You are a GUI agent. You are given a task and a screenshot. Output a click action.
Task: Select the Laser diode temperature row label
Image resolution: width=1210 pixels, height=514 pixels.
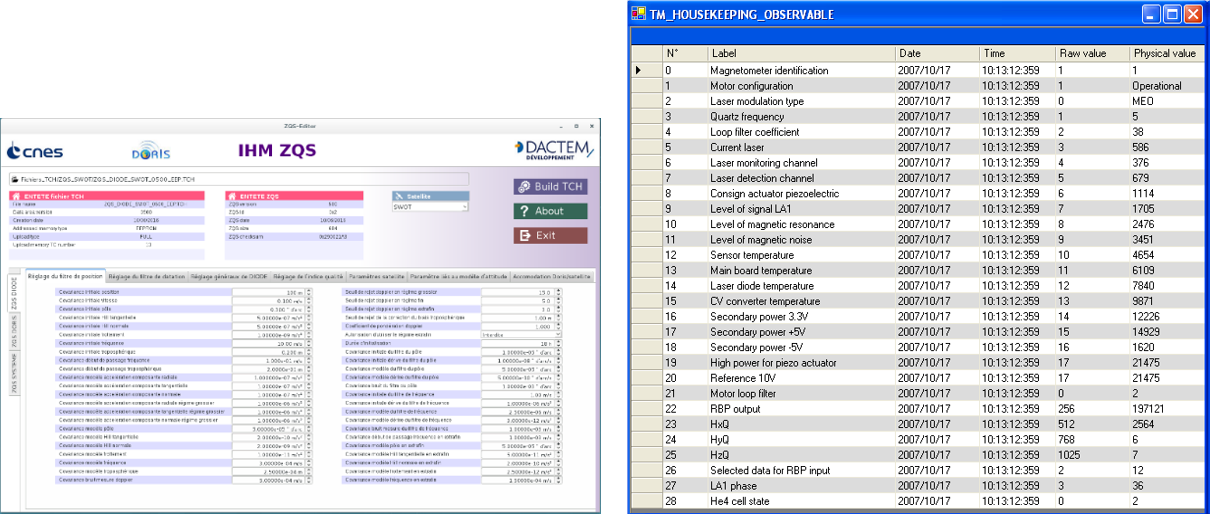(x=762, y=285)
